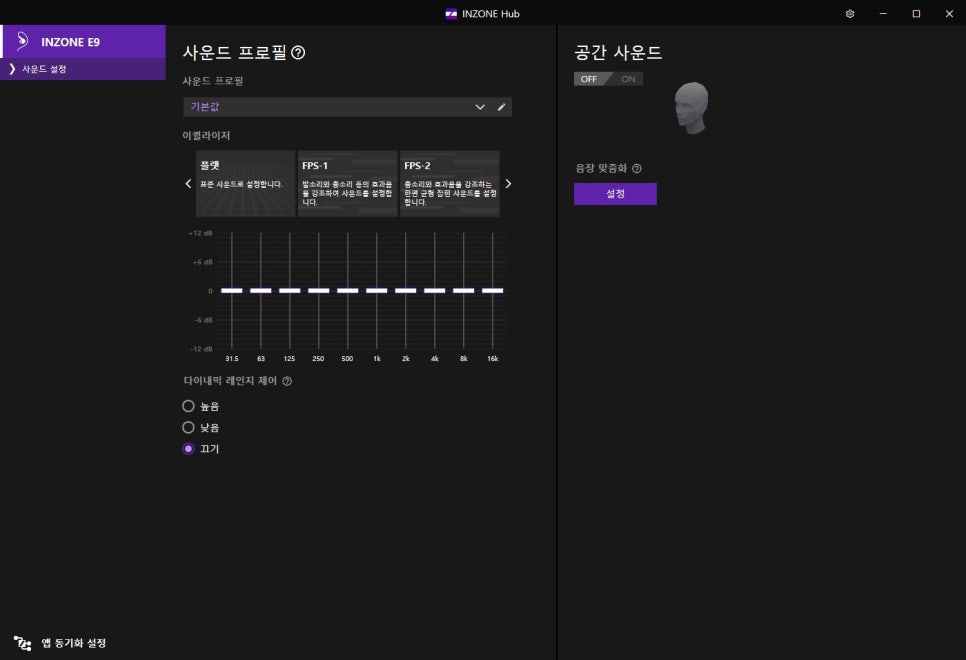This screenshot has width=966, height=660.
Task: Click the pencil edit icon for sound profile
Action: tap(501, 107)
